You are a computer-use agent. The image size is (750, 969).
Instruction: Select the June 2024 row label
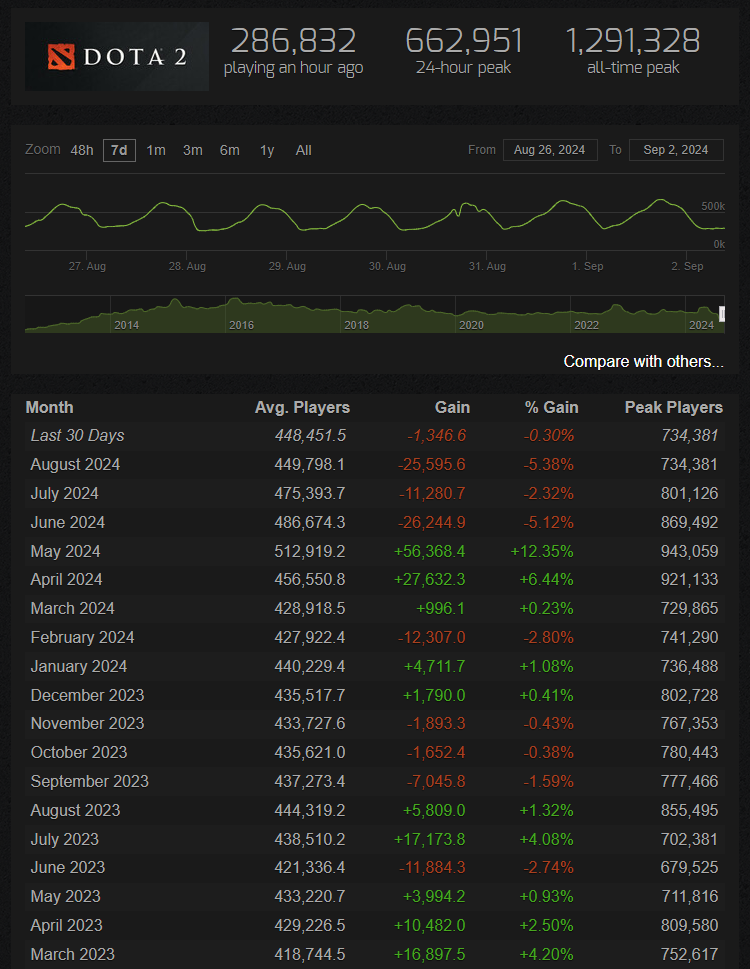tap(67, 522)
